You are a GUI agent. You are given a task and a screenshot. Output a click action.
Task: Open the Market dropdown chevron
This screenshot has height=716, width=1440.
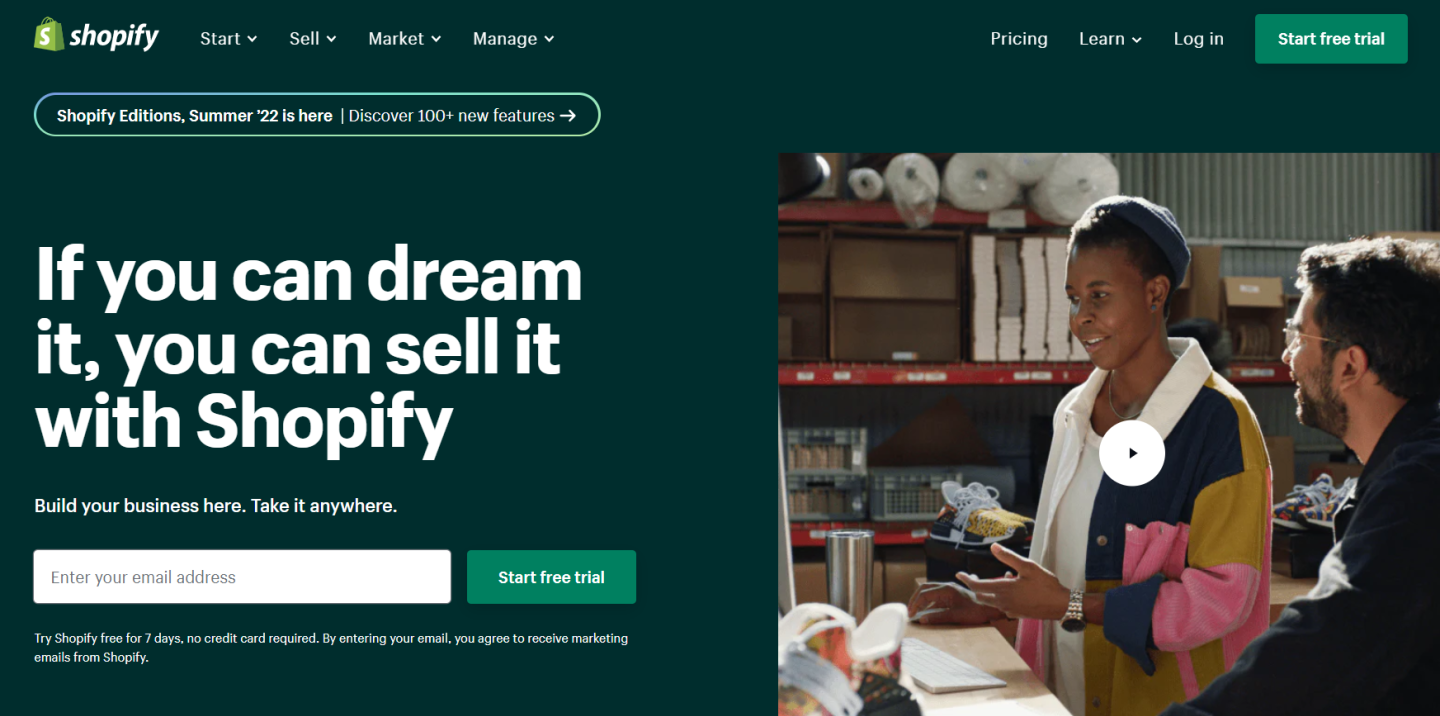coord(436,39)
